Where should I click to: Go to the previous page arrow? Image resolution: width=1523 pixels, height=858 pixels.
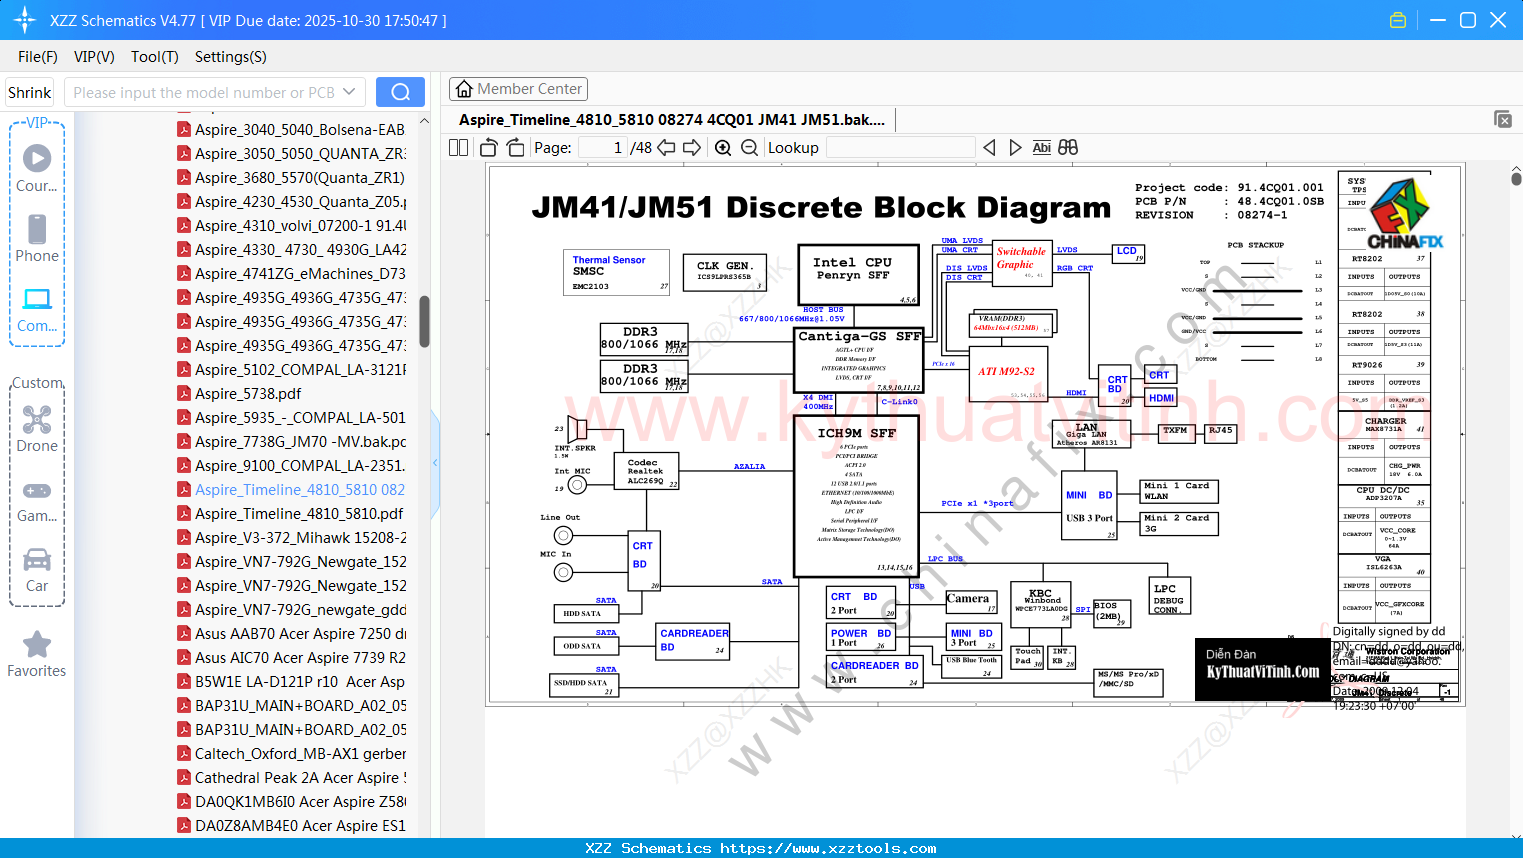tap(667, 147)
